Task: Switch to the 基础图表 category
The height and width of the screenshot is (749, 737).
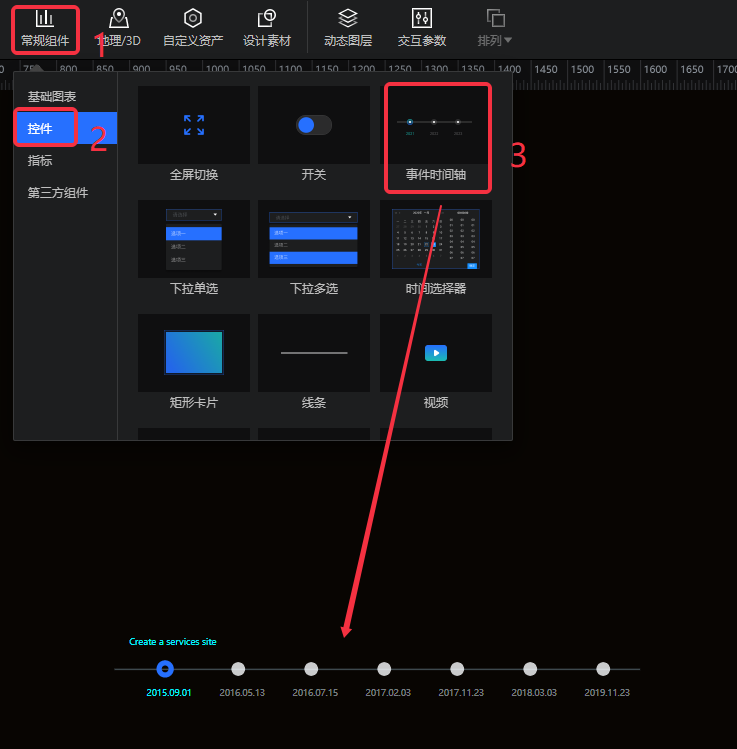Action: (x=52, y=96)
